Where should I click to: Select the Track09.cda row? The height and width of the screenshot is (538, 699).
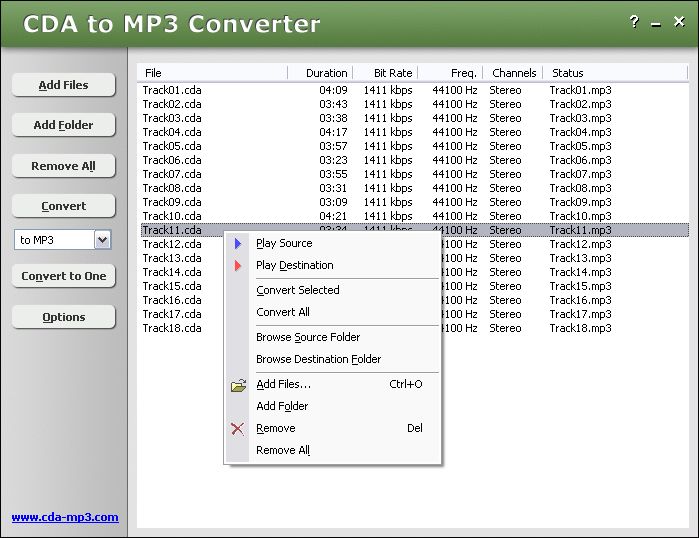[x=415, y=202]
